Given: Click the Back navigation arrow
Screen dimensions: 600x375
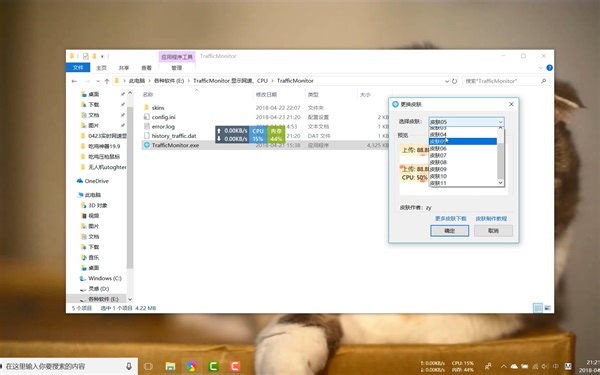Looking at the screenshot, I should pos(74,81).
